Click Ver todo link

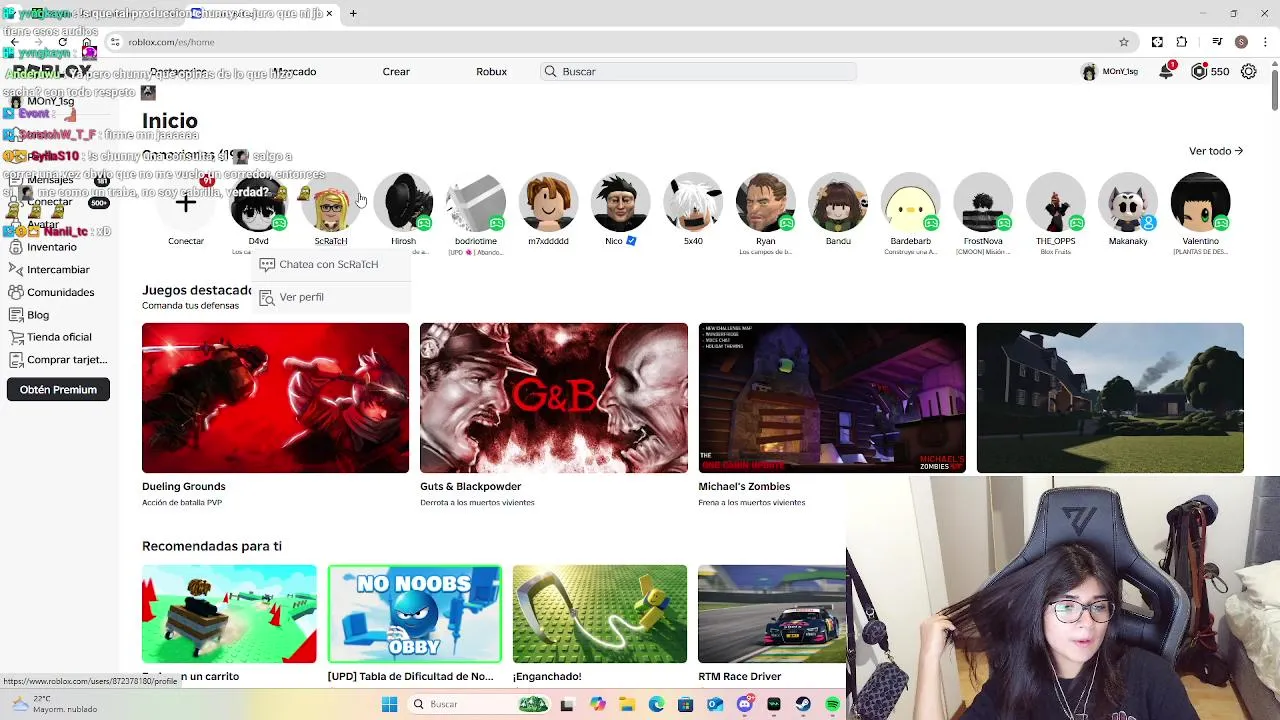click(1216, 151)
